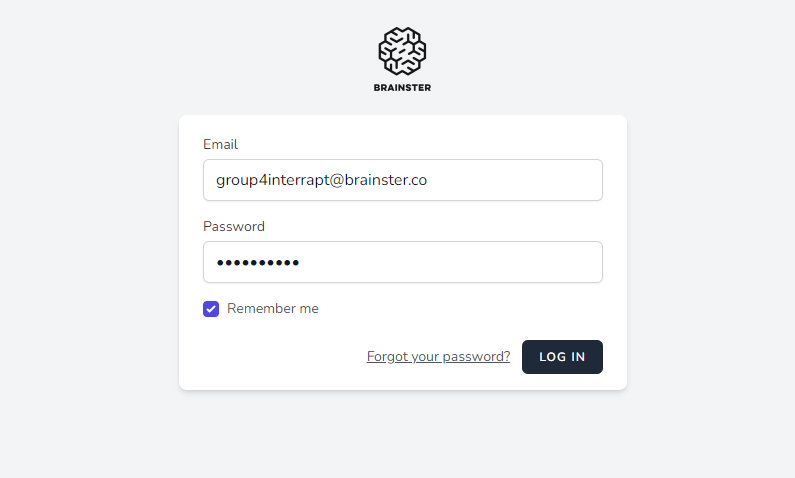This screenshot has width=795, height=478.
Task: Click the checkmark in the purple checkbox
Action: pyautogui.click(x=211, y=309)
